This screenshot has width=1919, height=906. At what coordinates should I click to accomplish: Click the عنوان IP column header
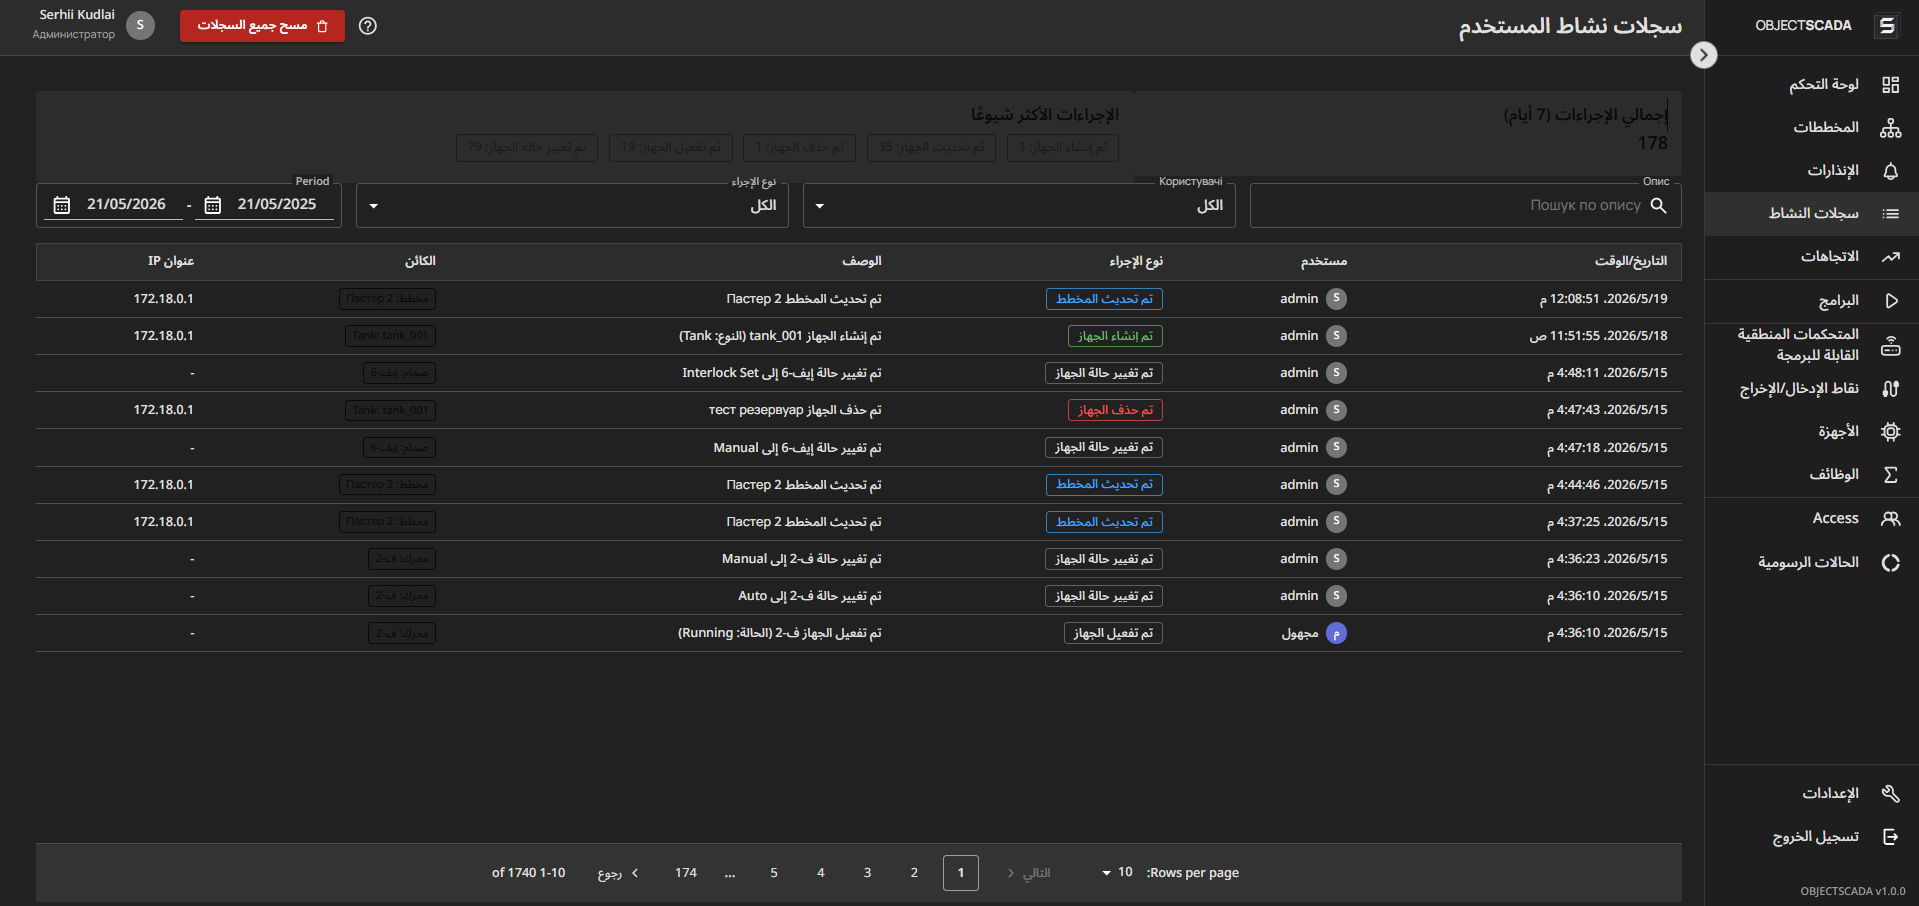171,261
